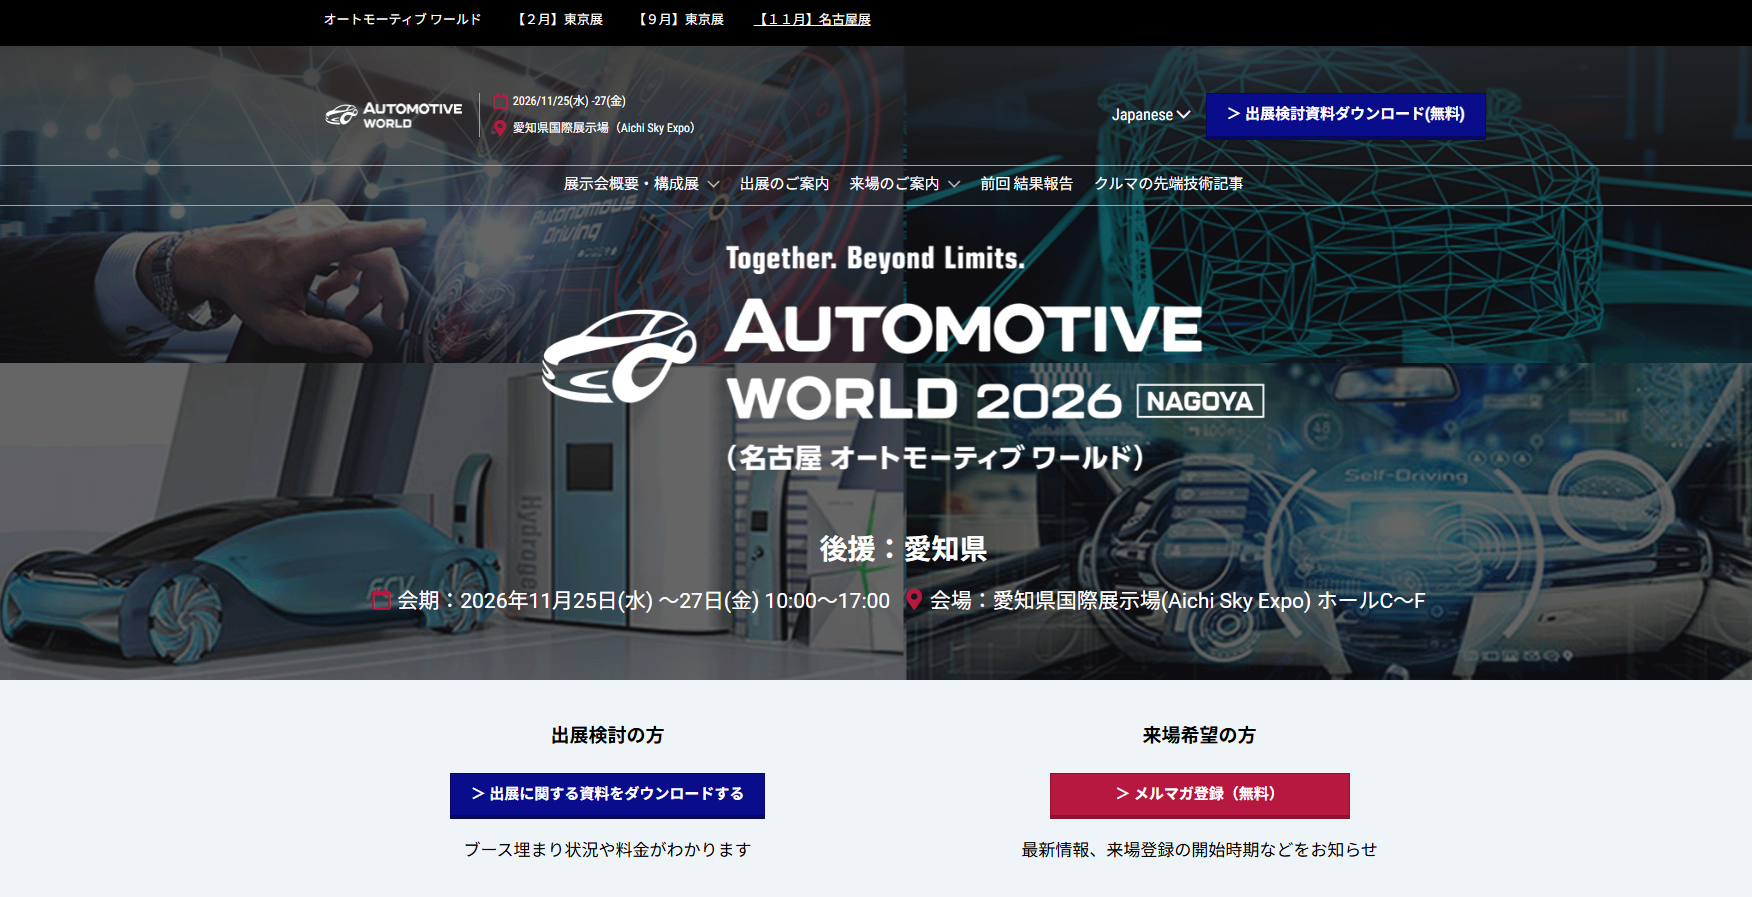The width and height of the screenshot is (1752, 897).
Task: Click 出展に関する資料をダウンロードする button
Action: 607,794
